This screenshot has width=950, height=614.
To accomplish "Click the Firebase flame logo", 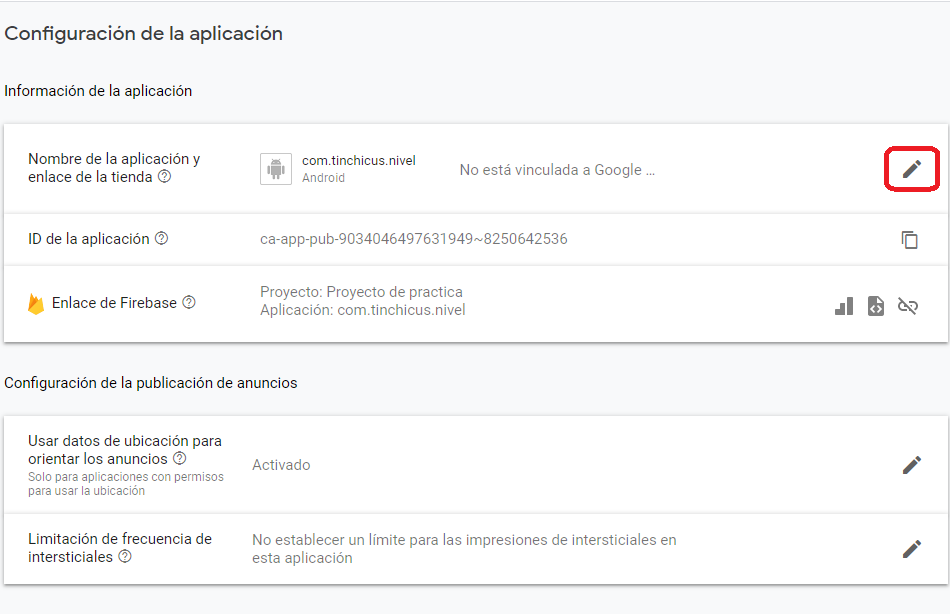I will pos(36,303).
